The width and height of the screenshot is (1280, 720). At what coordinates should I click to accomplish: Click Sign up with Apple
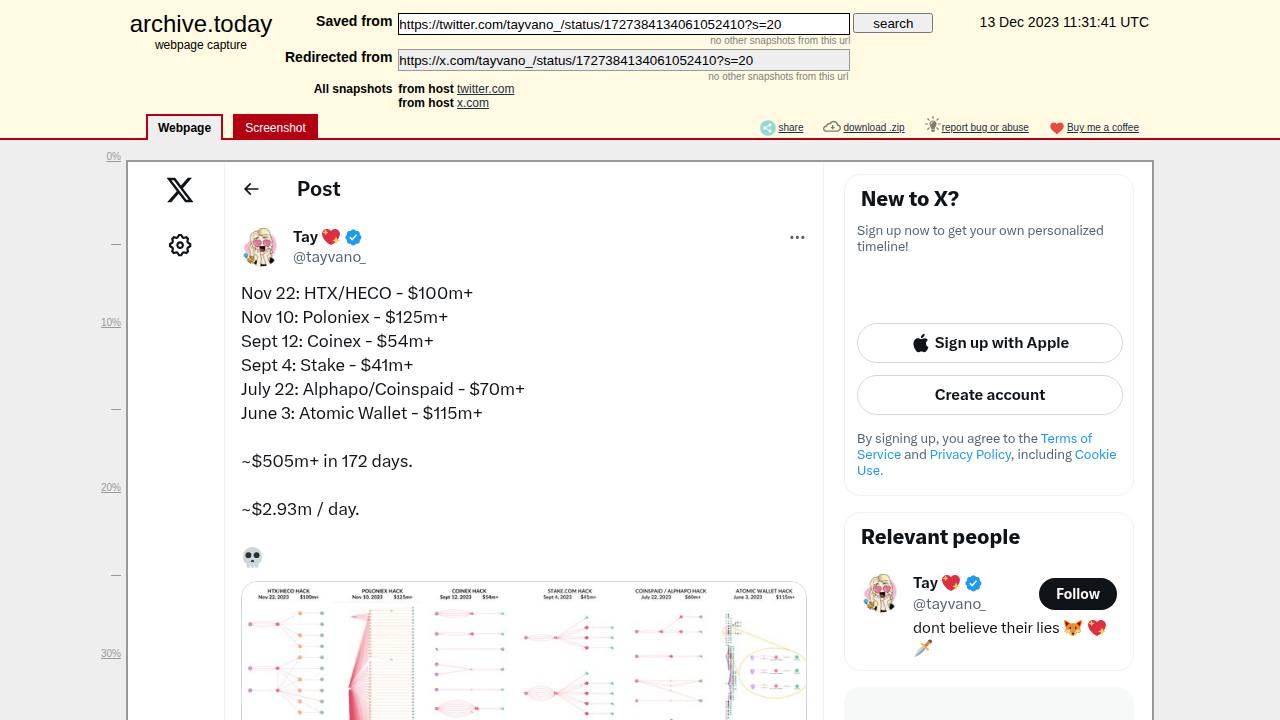pyautogui.click(x=990, y=343)
